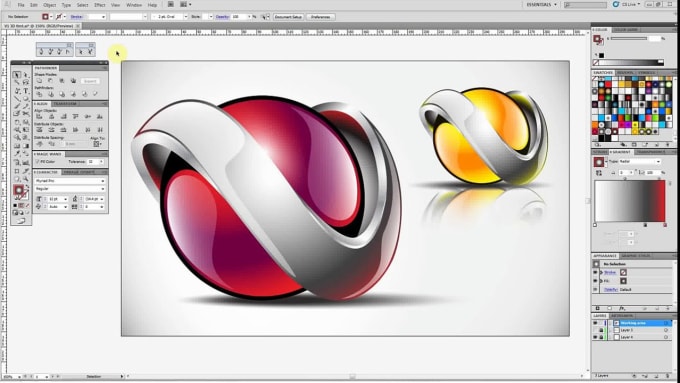The image size is (680, 383).
Task: Expand the Stroke attribute in Appearance
Action: 602,272
